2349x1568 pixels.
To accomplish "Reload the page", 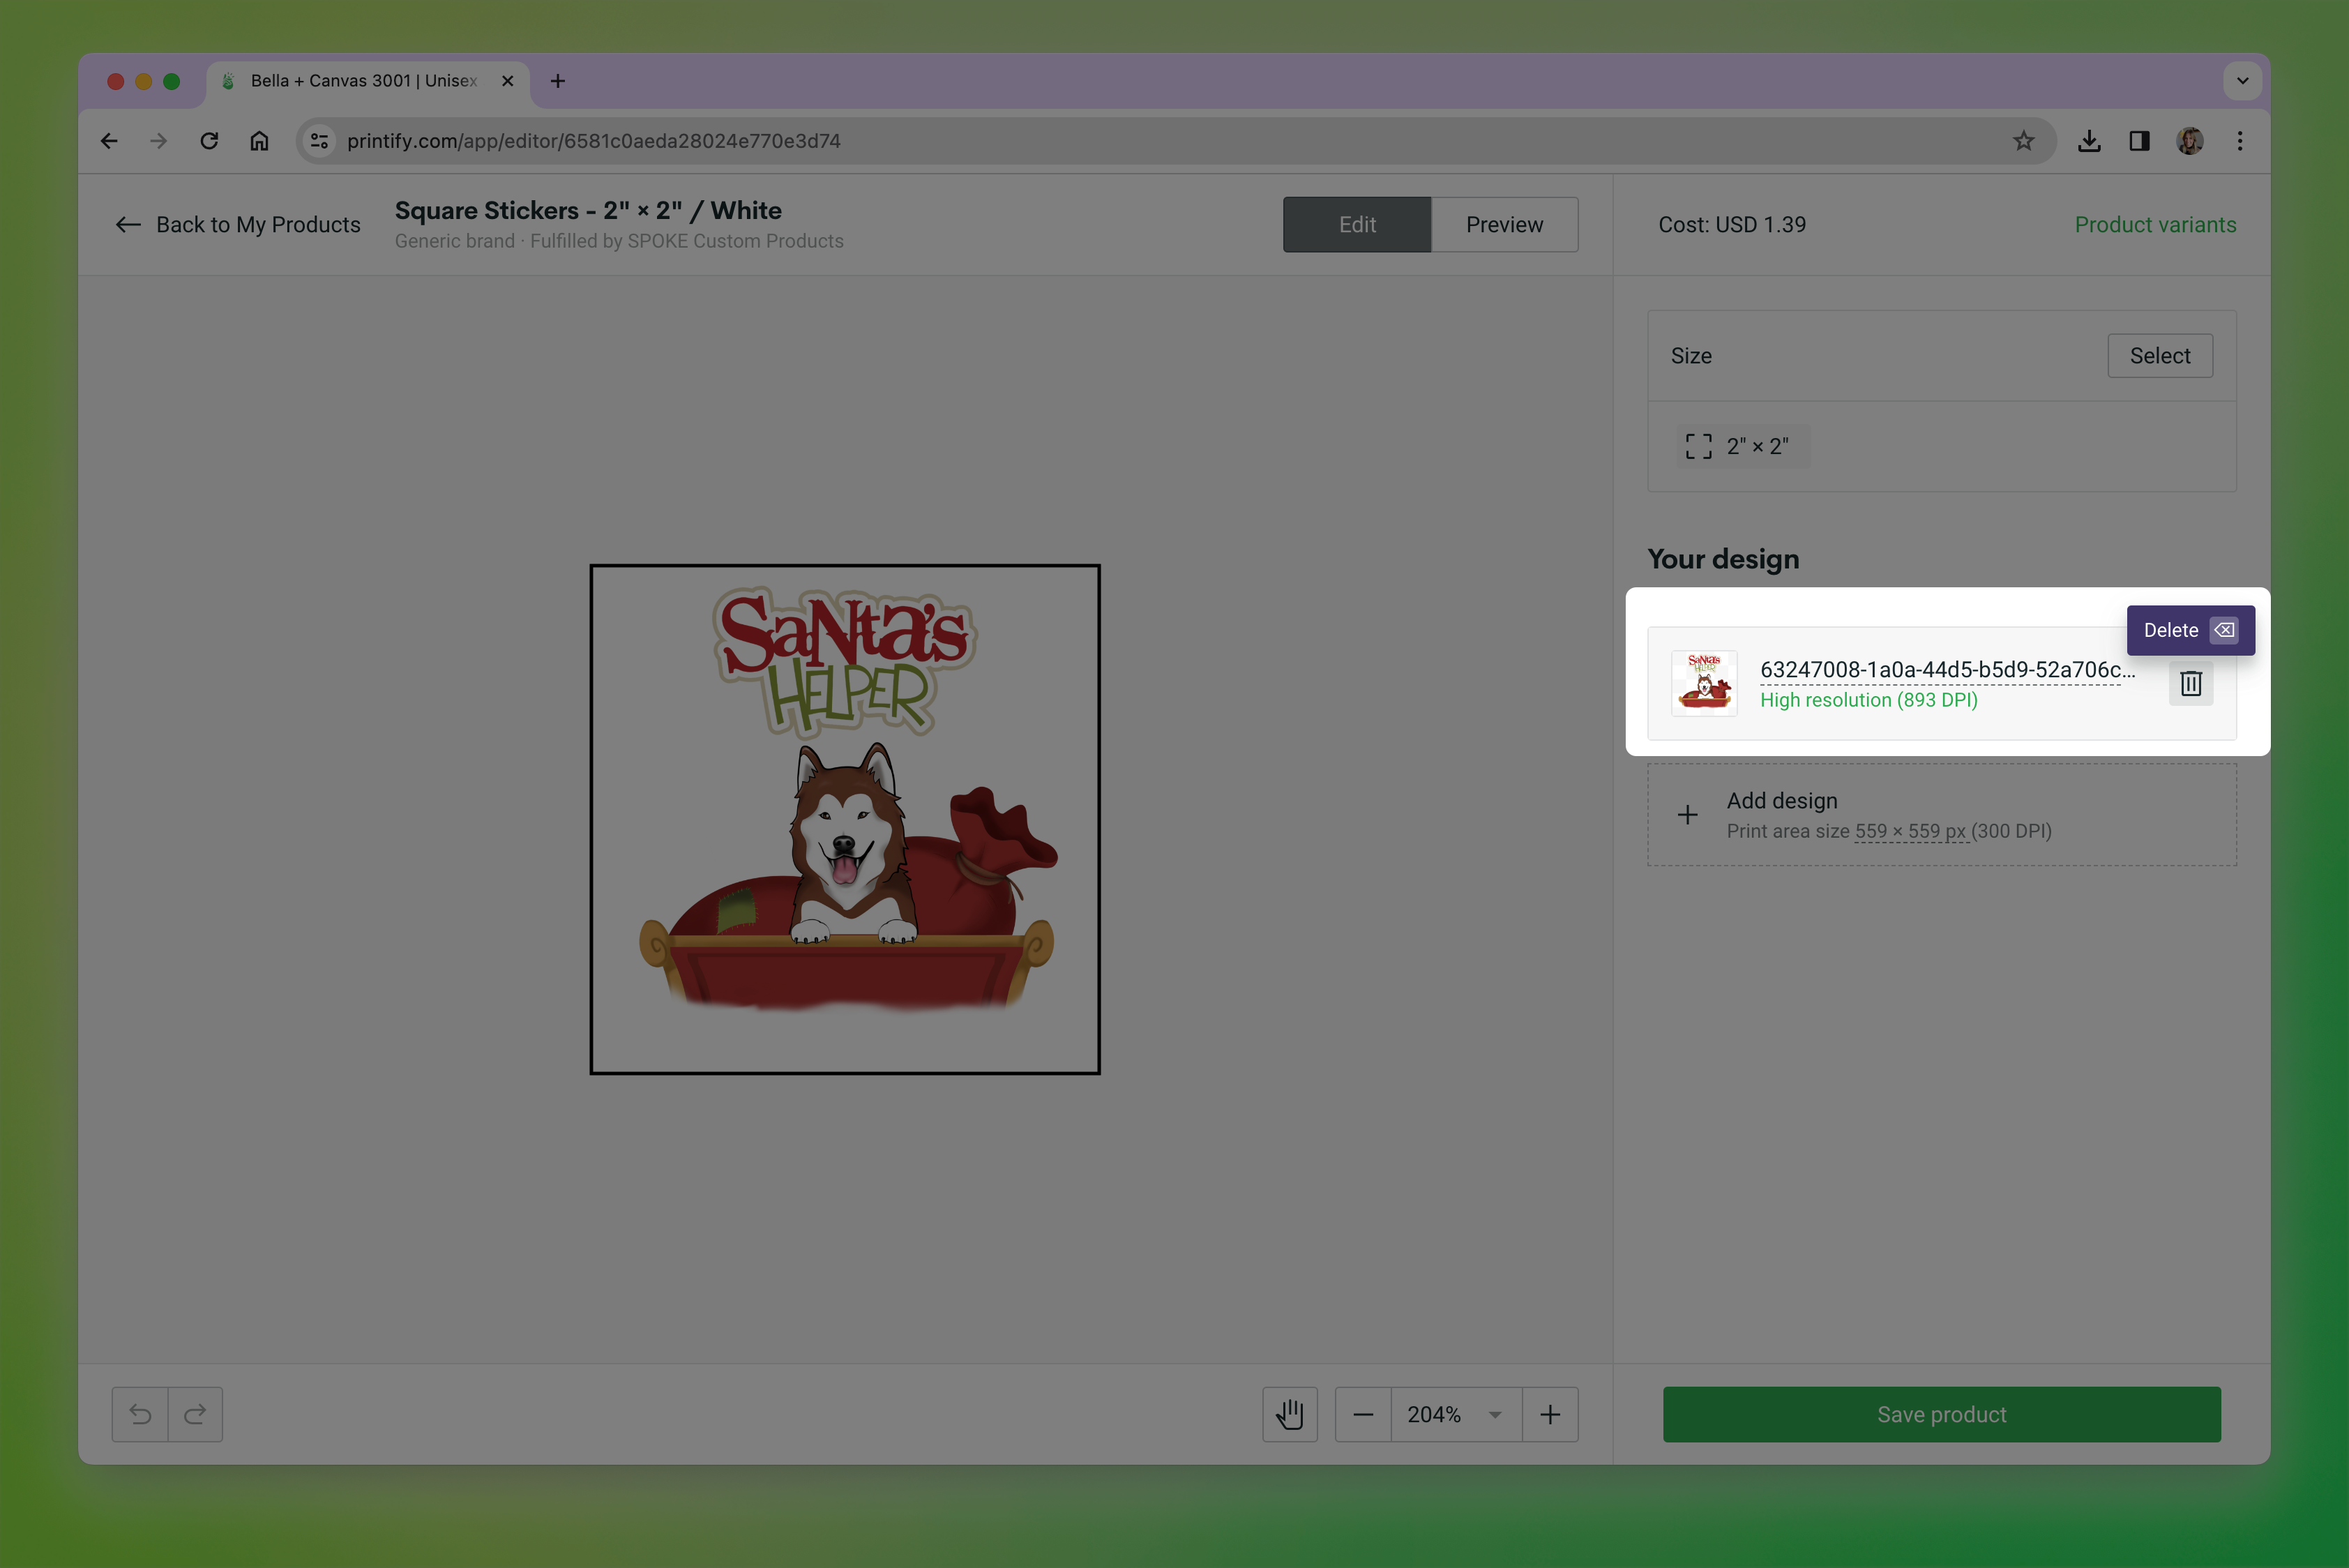I will pos(209,141).
